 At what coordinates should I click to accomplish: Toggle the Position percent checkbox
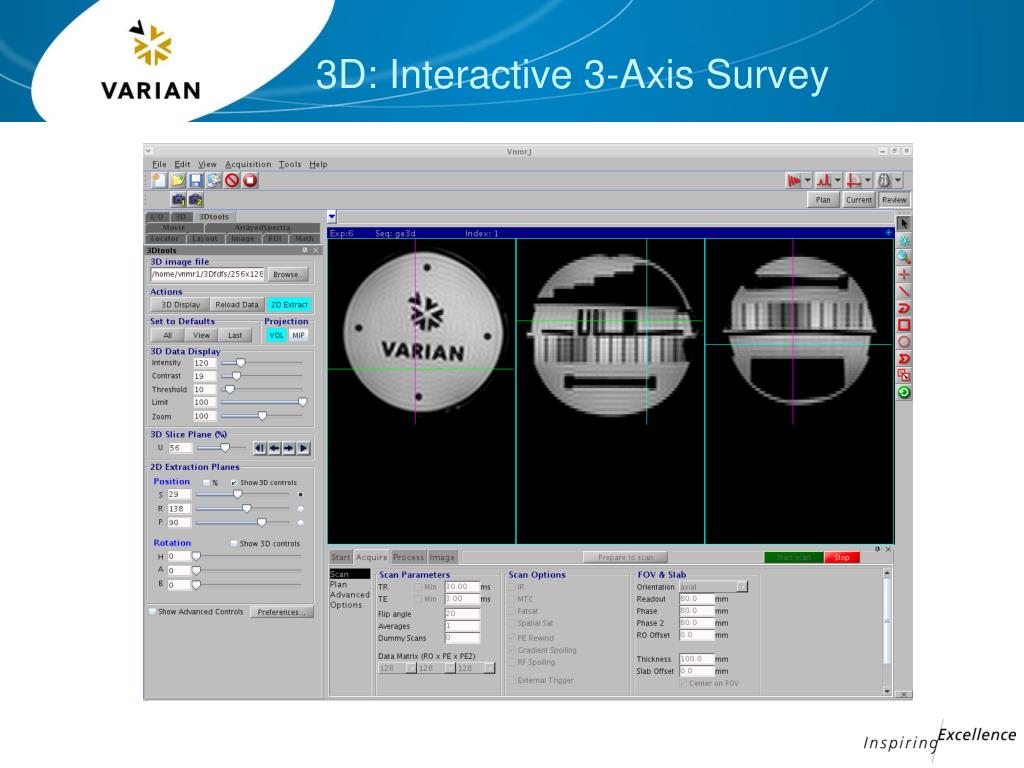click(x=206, y=483)
